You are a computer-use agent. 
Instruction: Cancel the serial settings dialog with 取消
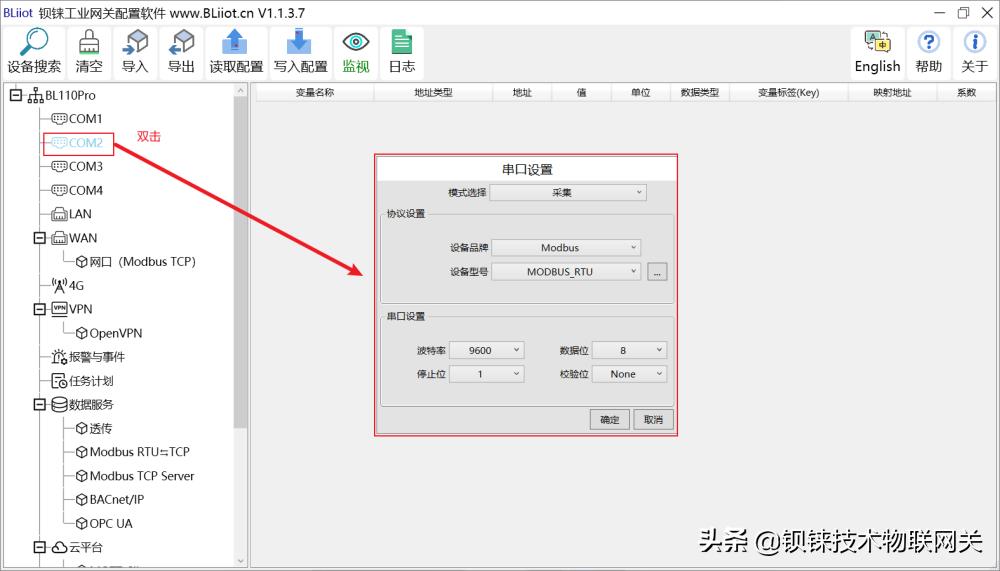653,419
